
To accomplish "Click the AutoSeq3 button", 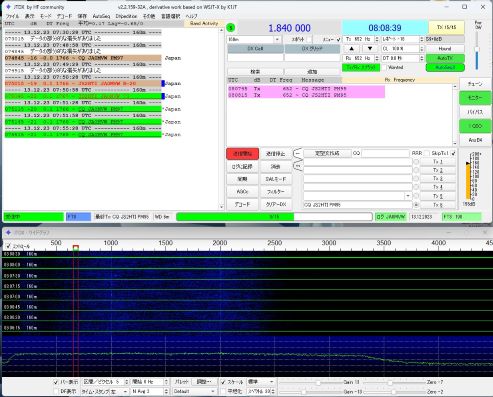I will tap(445, 67).
